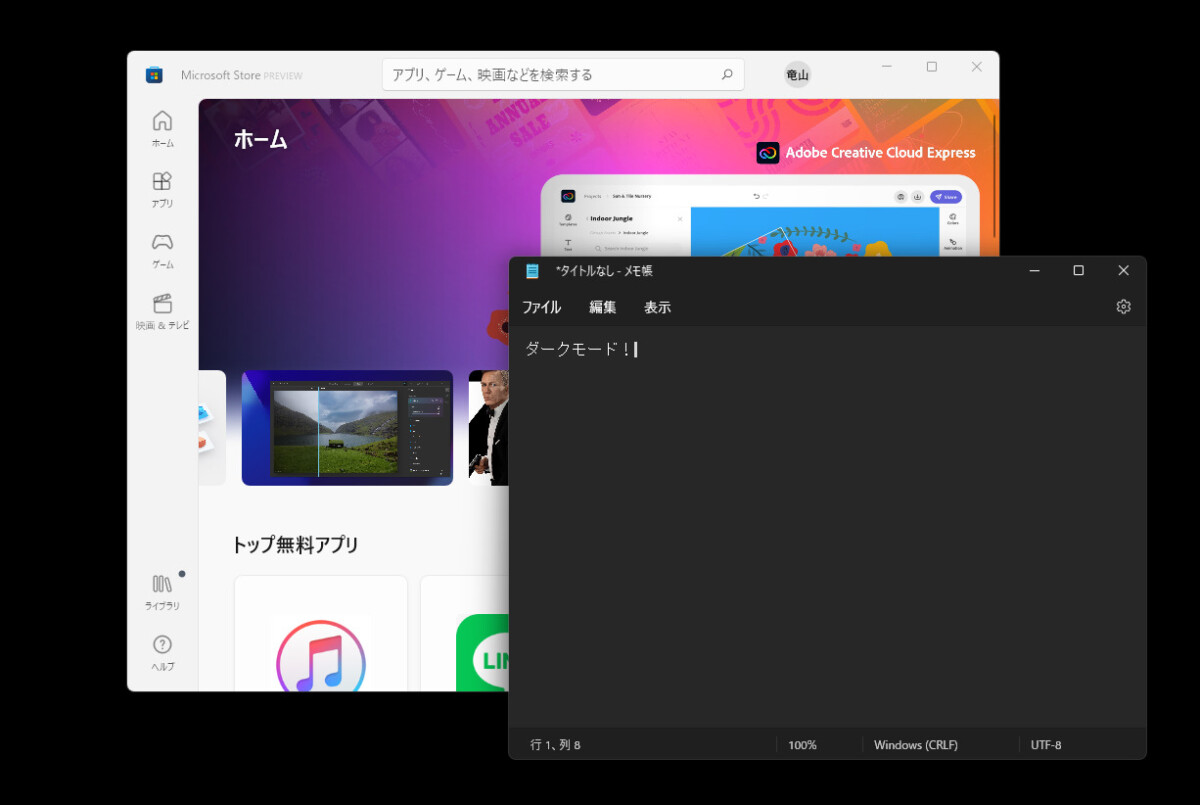Open Games section in Store sidebar
The width and height of the screenshot is (1200, 805).
162,251
